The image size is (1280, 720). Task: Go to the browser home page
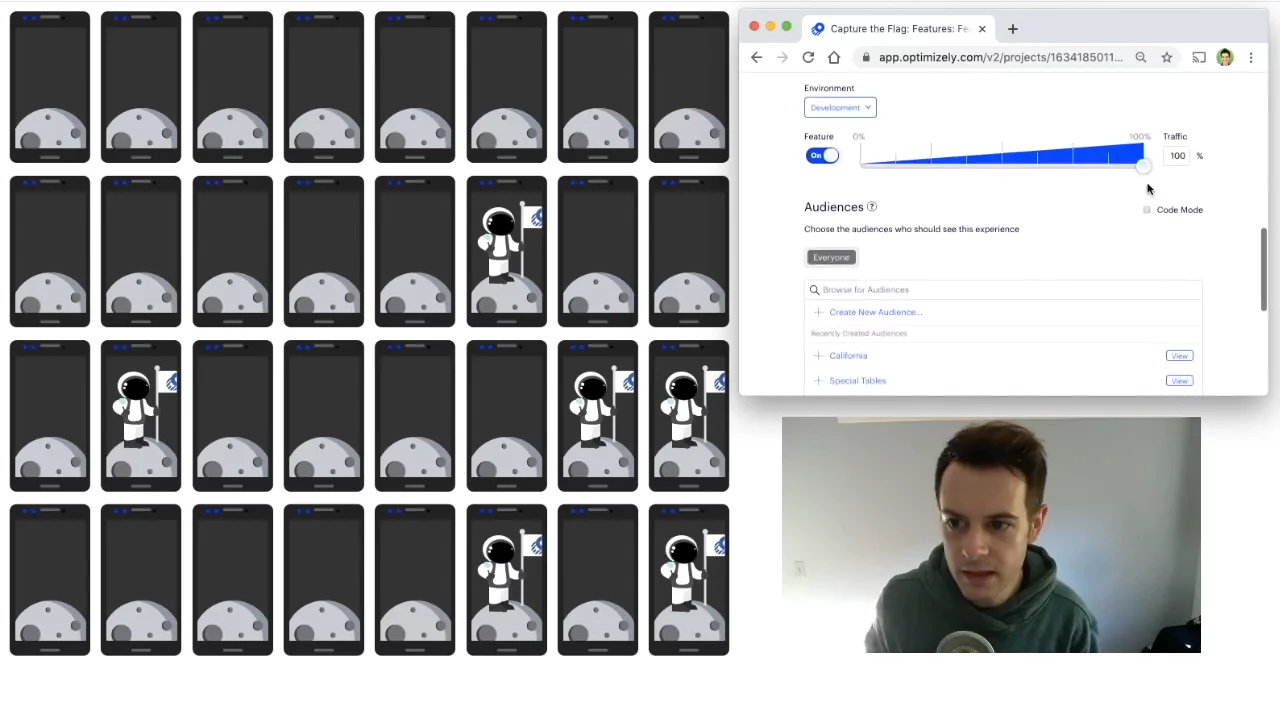[834, 58]
